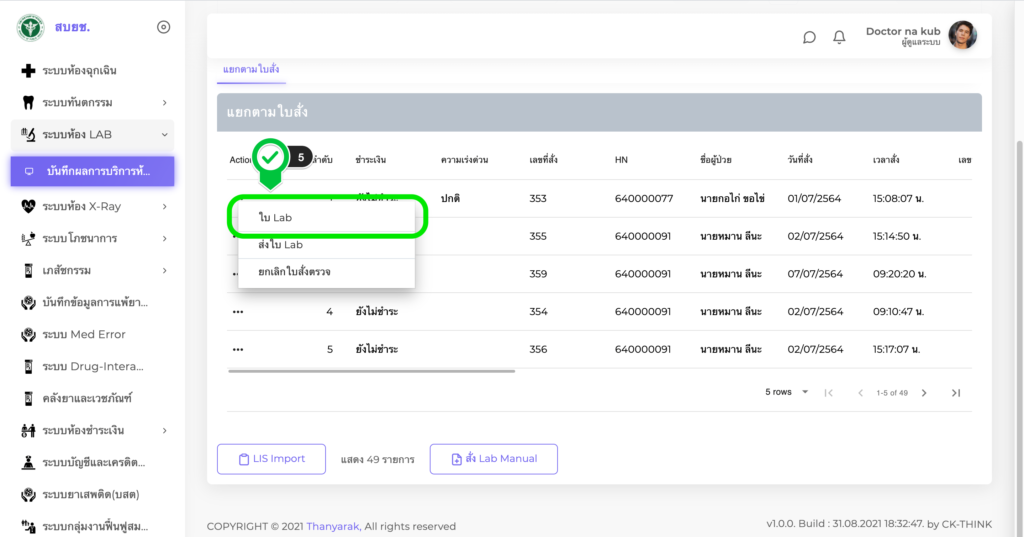Screen dimensions: 1024x537
Task: Click the LIS Import button
Action: pos(271,459)
